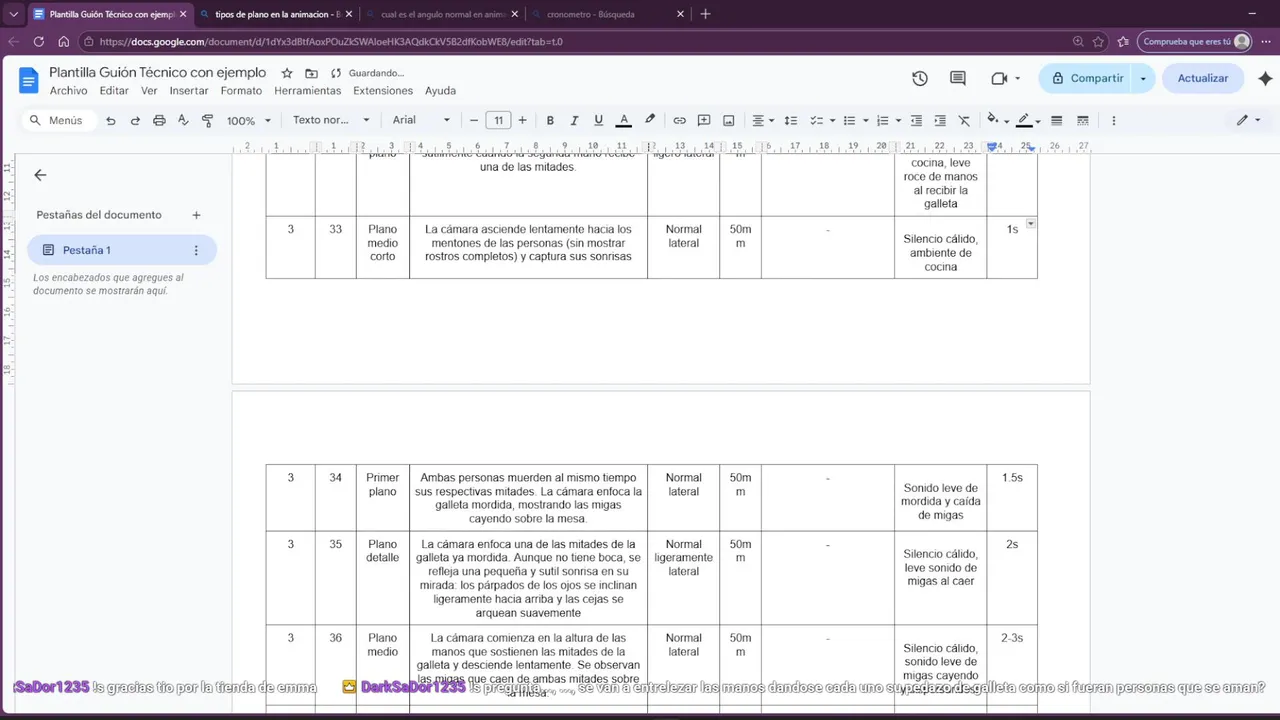1280x720 pixels.
Task: Open the Formato menu
Action: [x=241, y=91]
